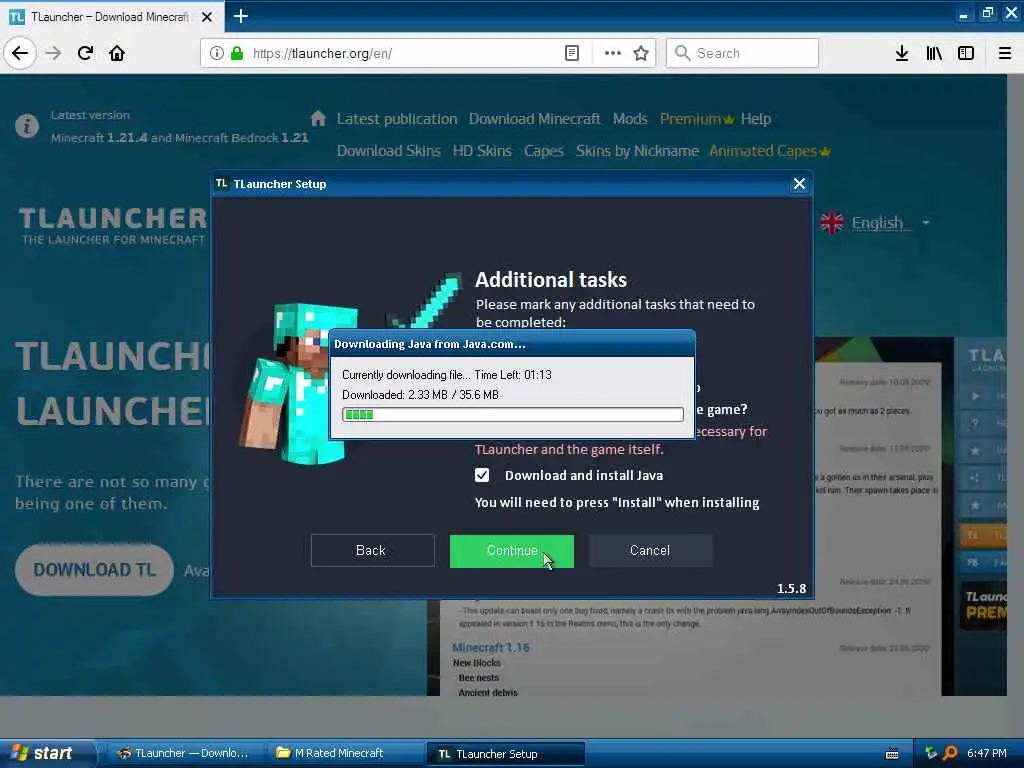
Task: Reload the page with the refresh icon
Action: [85, 54]
